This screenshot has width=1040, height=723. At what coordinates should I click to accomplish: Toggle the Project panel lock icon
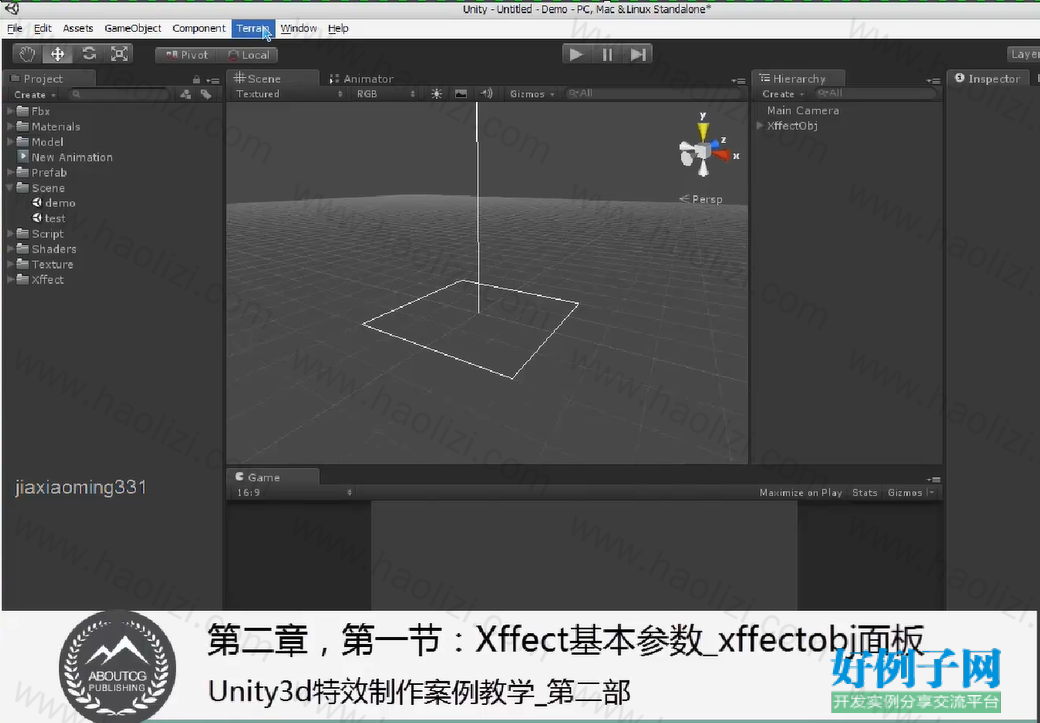pyautogui.click(x=196, y=80)
